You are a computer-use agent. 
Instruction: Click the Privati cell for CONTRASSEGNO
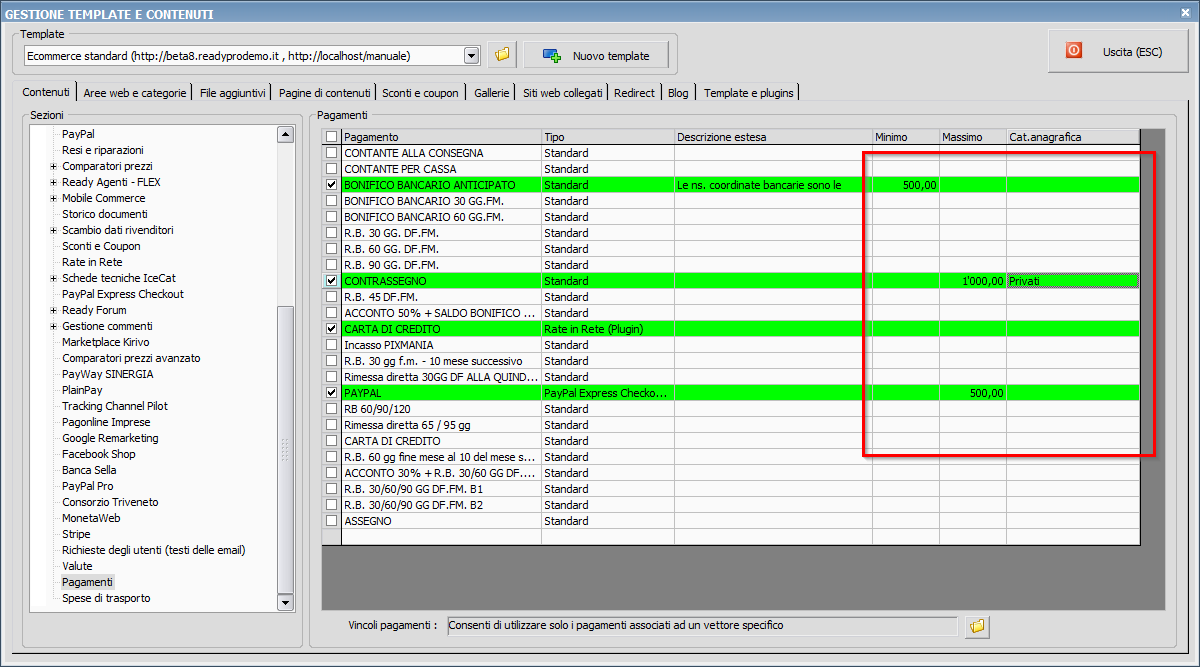1073,281
